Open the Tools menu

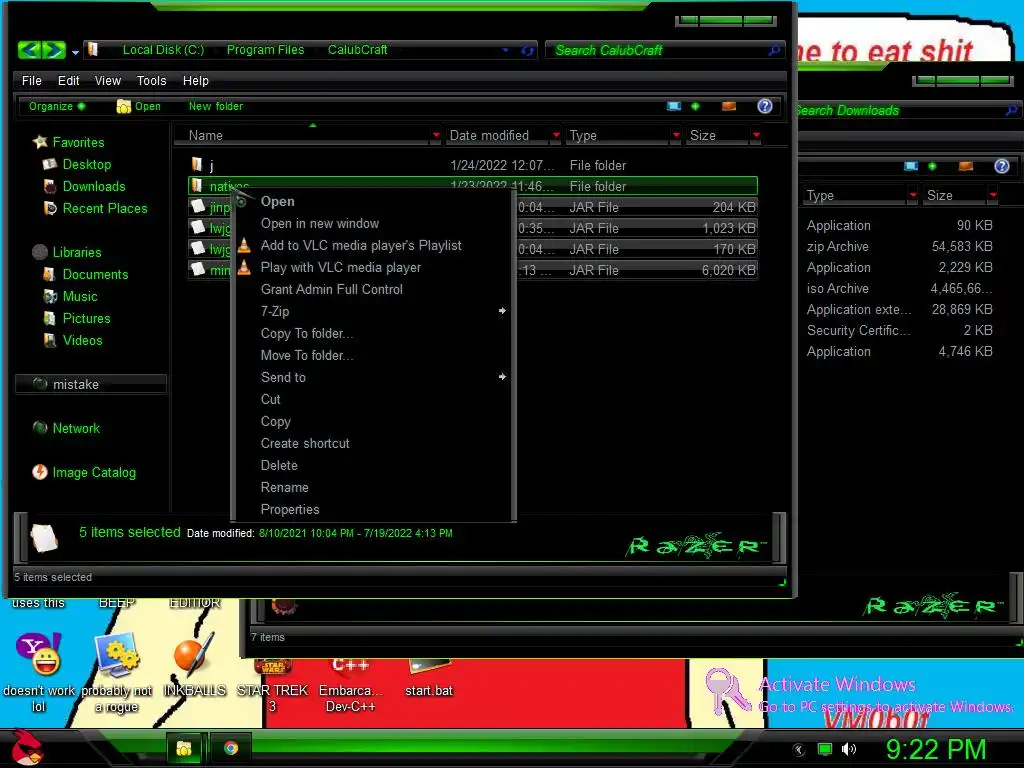(x=152, y=81)
